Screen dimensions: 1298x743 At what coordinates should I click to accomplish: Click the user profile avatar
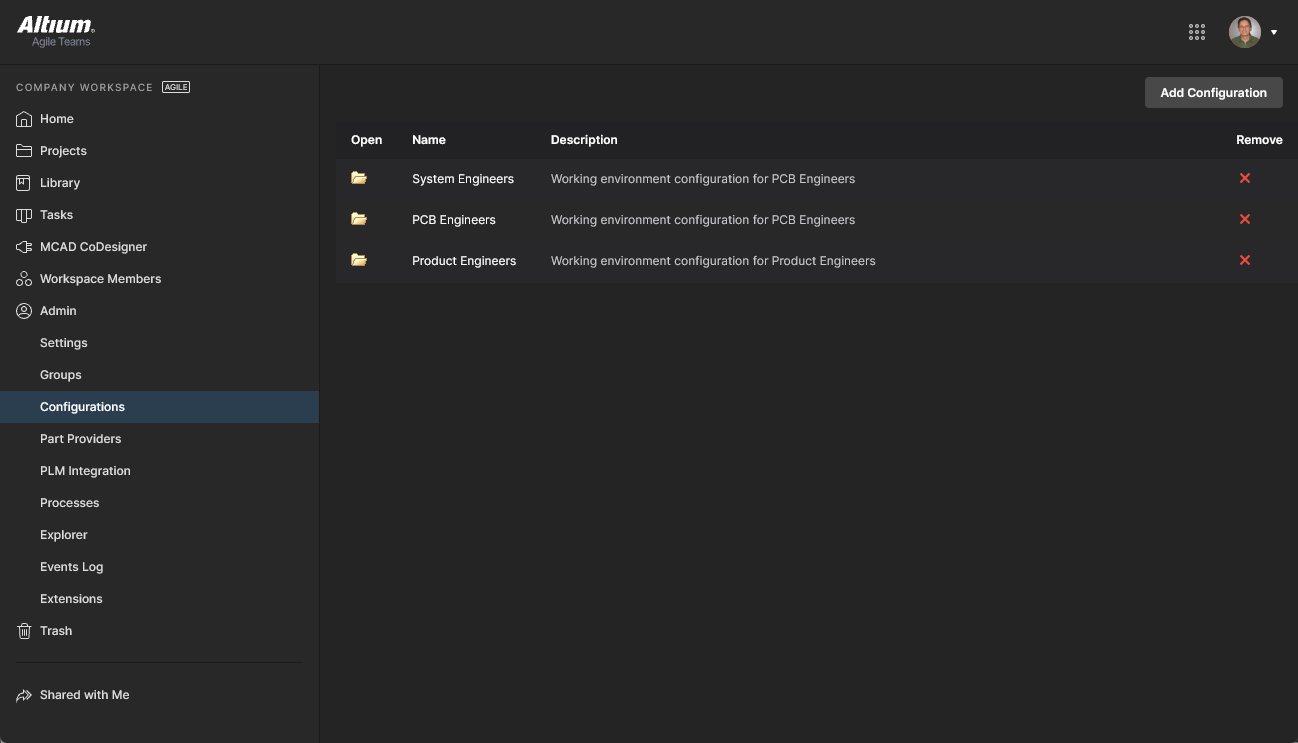coord(1244,32)
